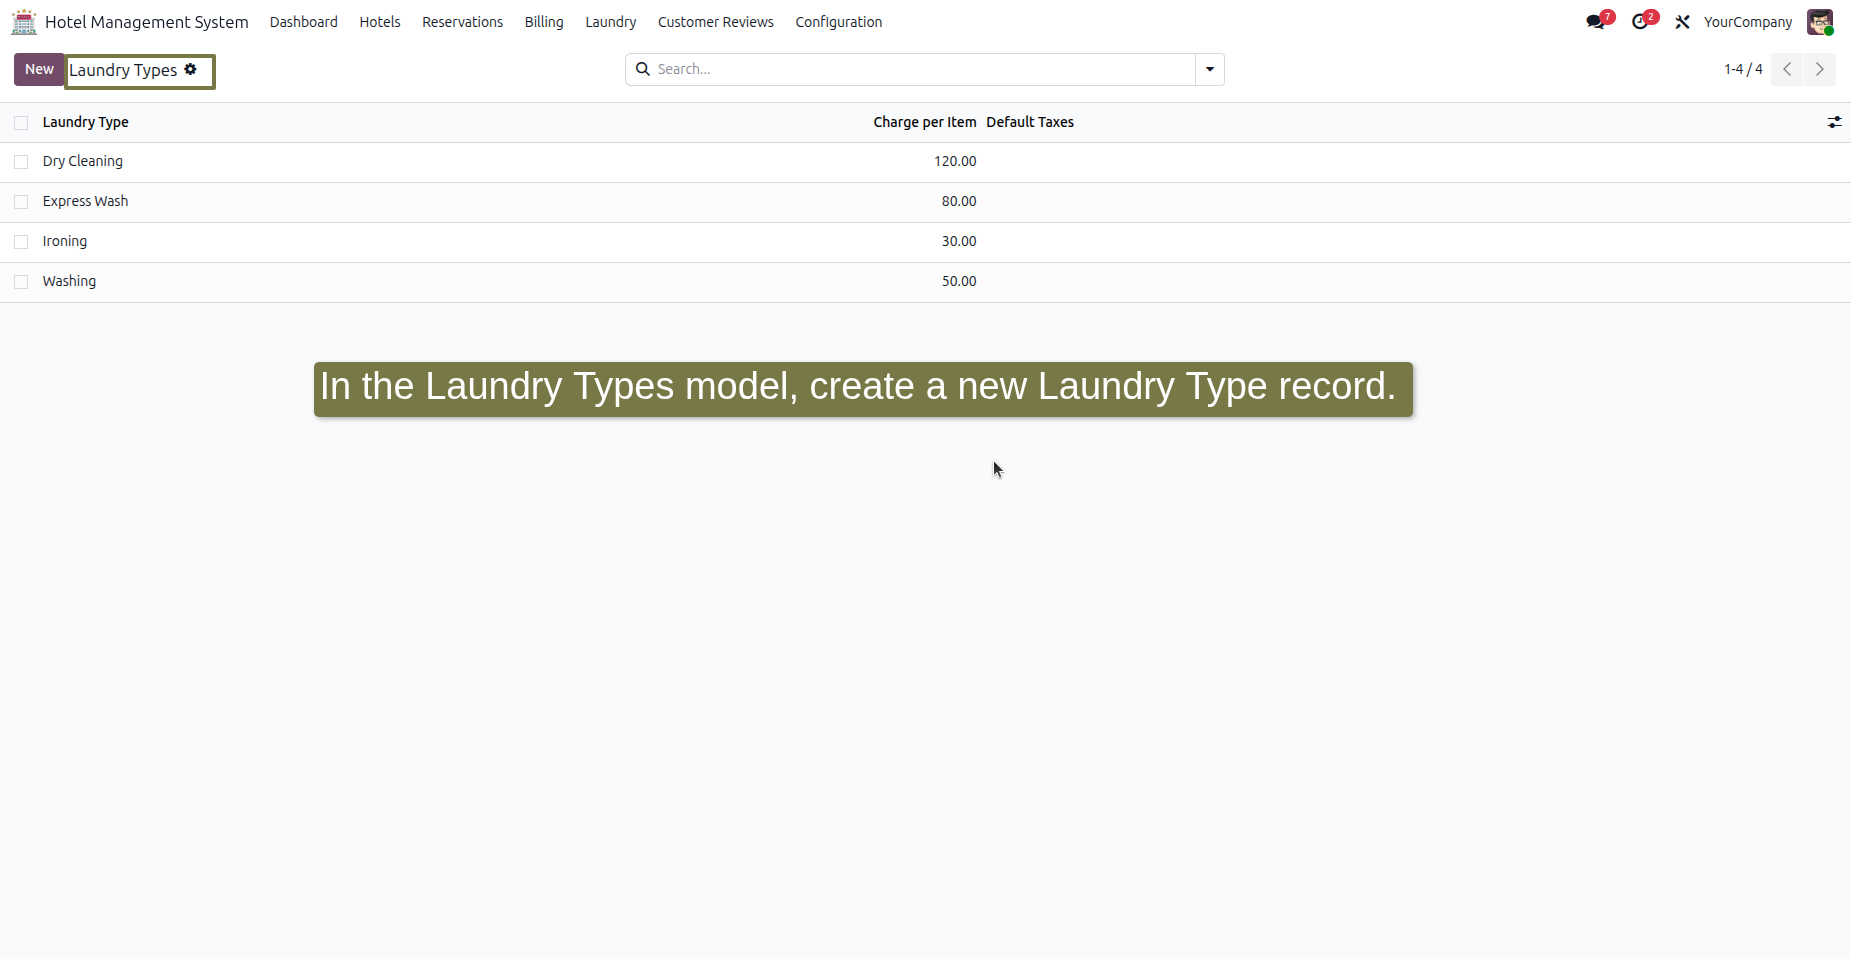This screenshot has height=959, width=1851.
Task: Sort by Charge per Item column header
Action: point(925,122)
